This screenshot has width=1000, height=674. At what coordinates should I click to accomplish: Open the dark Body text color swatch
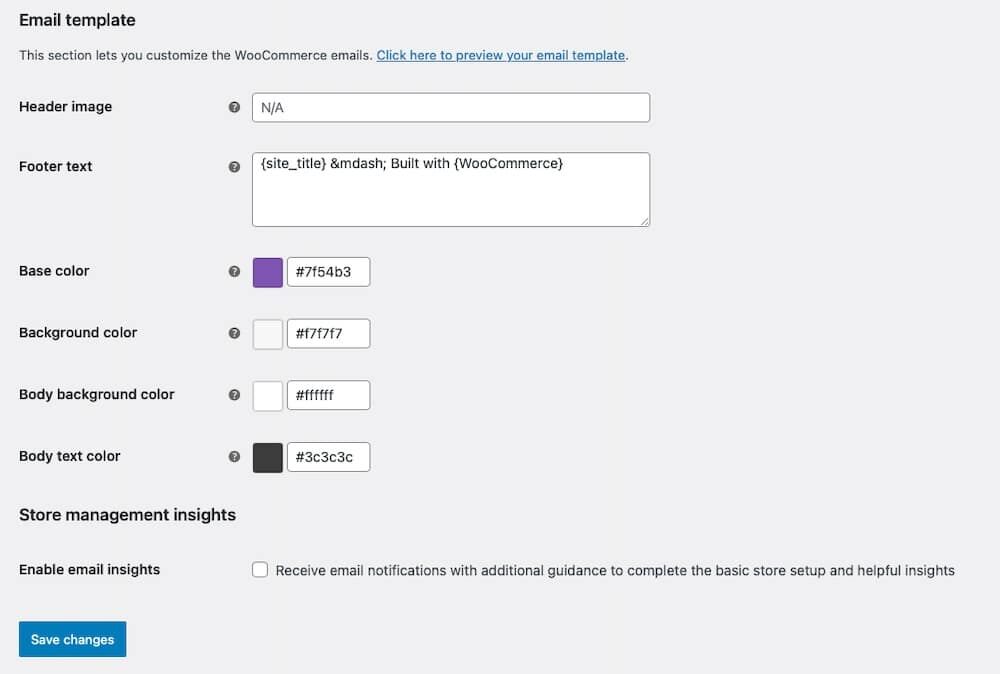(x=268, y=458)
